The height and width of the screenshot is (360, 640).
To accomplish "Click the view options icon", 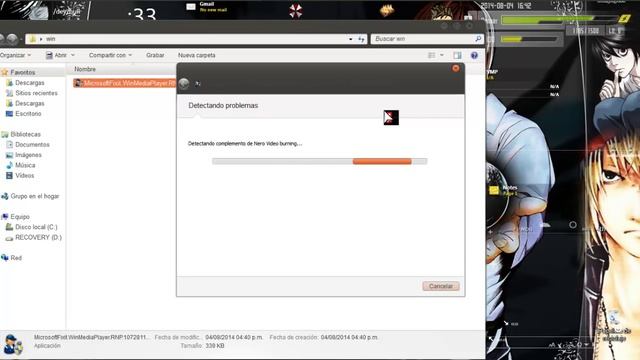I will pyautogui.click(x=431, y=55).
